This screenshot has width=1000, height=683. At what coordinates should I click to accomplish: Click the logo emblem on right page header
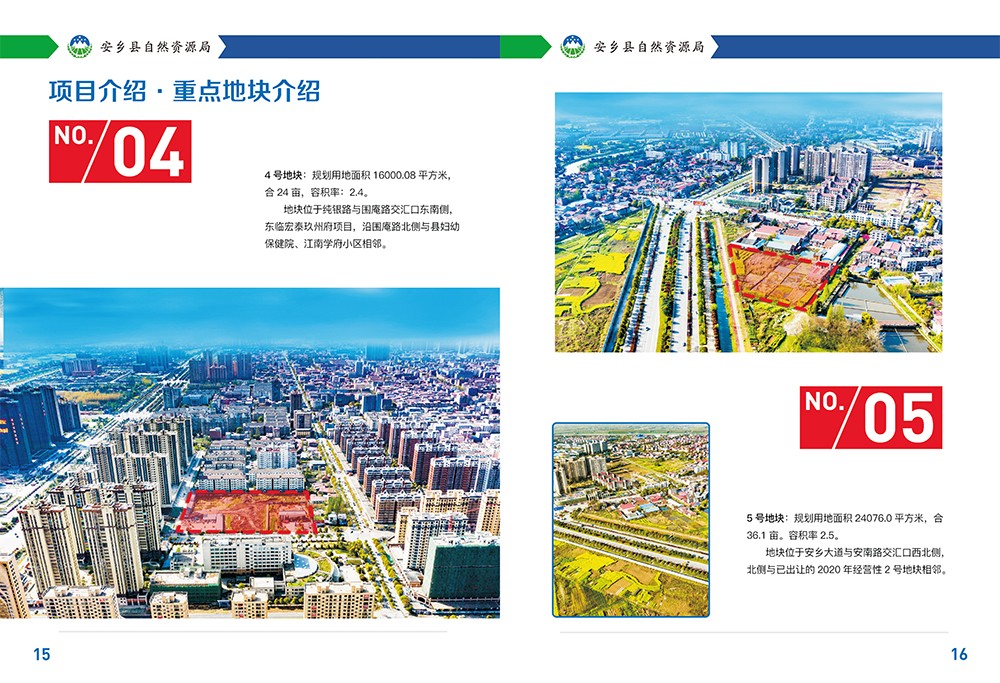pos(573,47)
